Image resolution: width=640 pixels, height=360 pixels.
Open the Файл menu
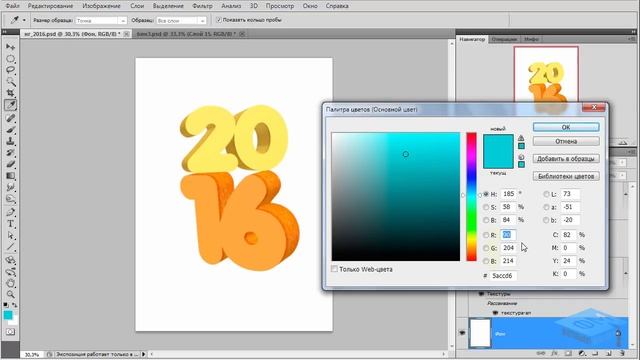pyautogui.click(x=13, y=6)
